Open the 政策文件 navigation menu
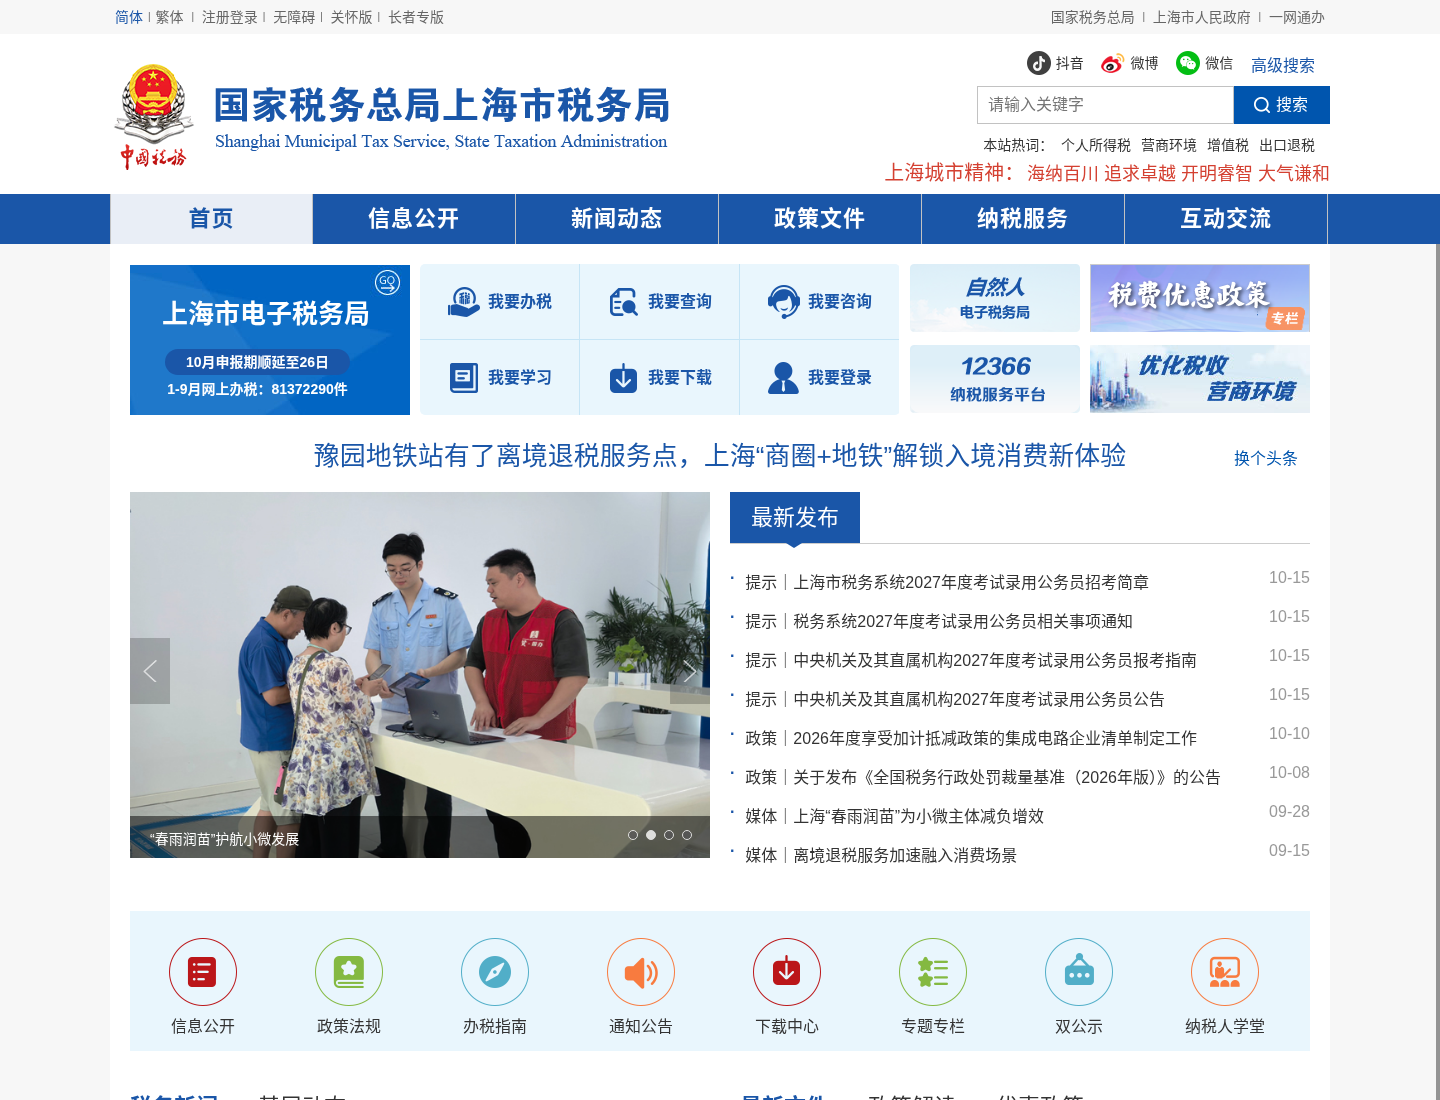Screen dimensions: 1440x1100 click(820, 219)
